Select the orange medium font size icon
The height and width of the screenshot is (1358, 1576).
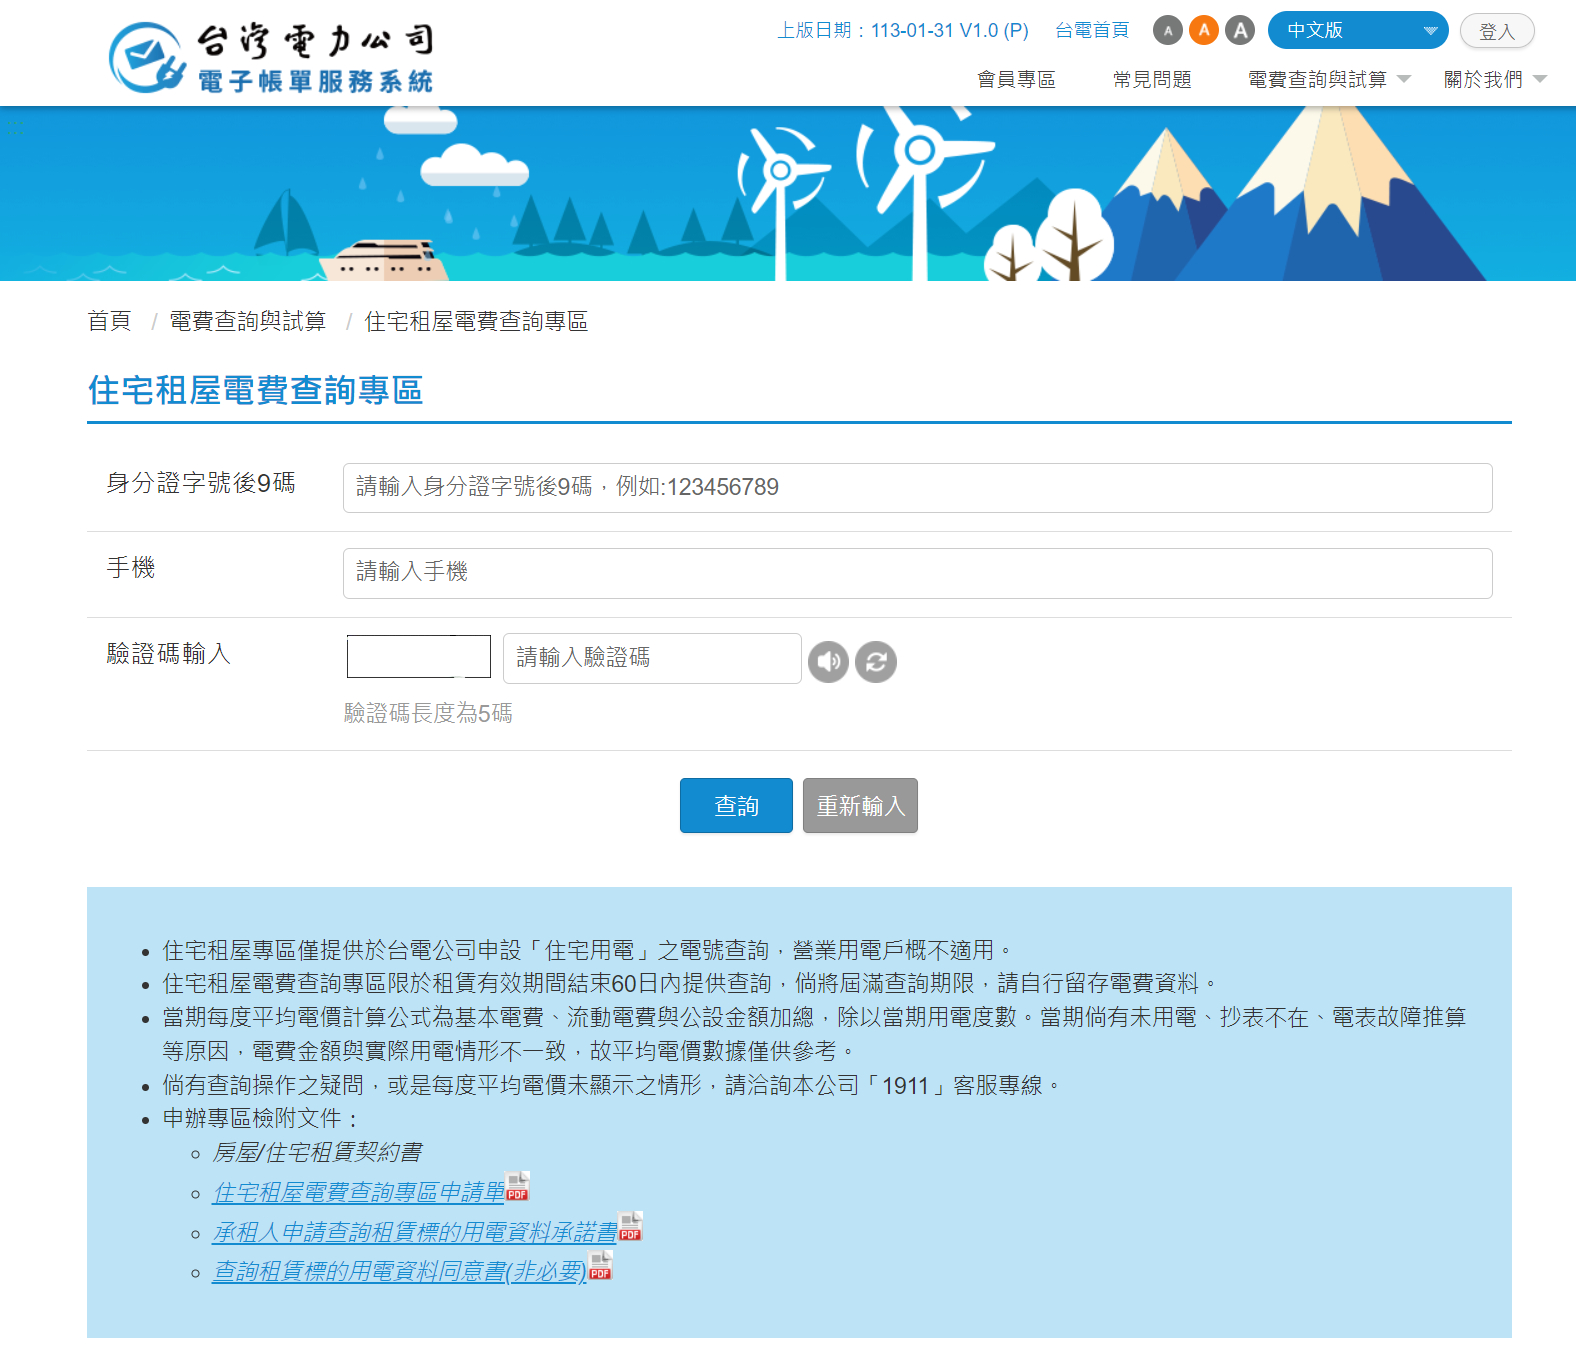(x=1204, y=30)
